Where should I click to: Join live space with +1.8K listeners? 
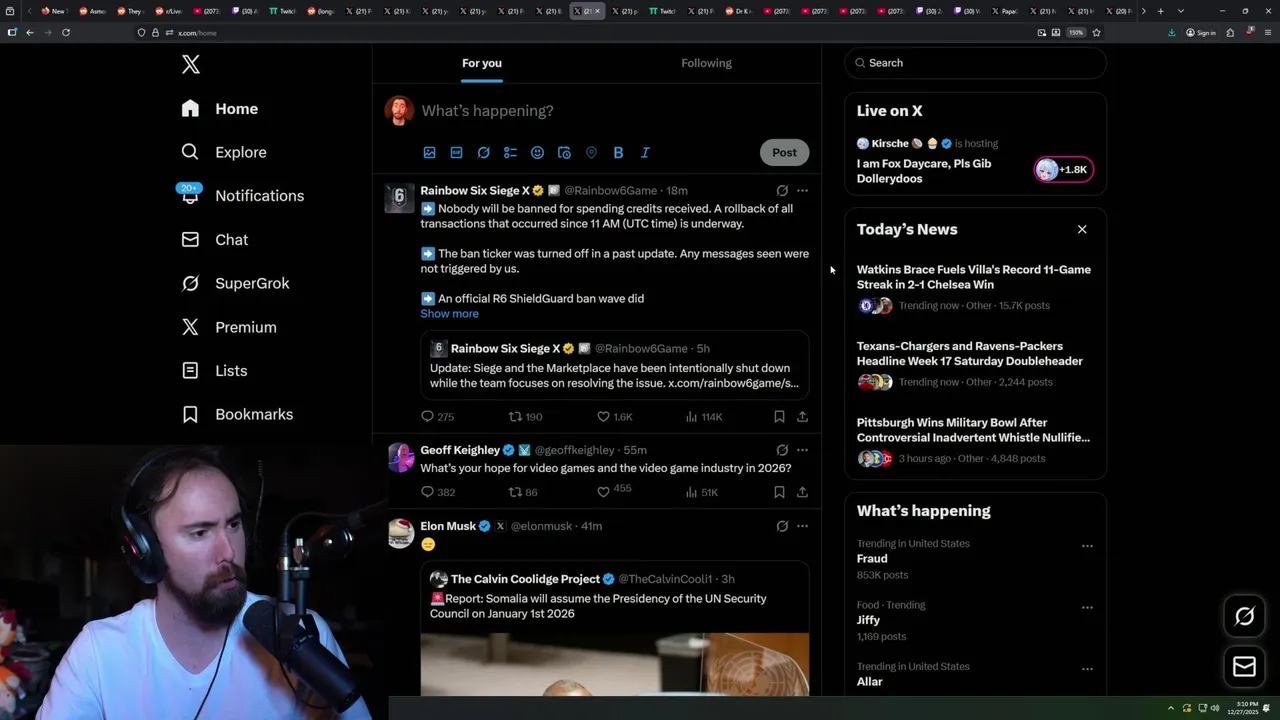1063,170
